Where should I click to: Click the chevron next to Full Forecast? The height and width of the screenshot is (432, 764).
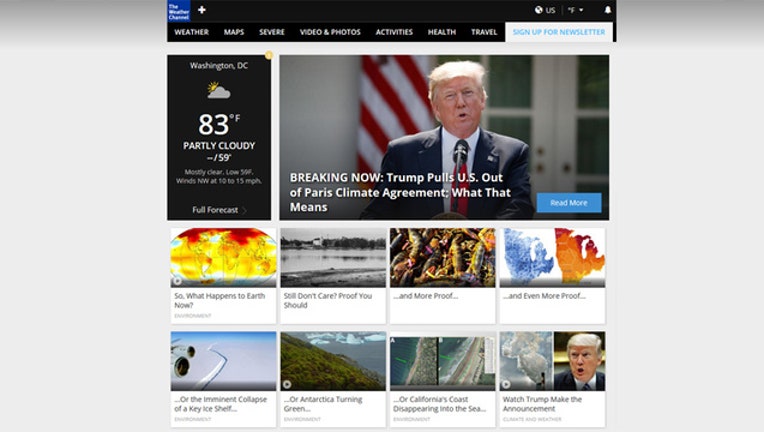(x=245, y=210)
